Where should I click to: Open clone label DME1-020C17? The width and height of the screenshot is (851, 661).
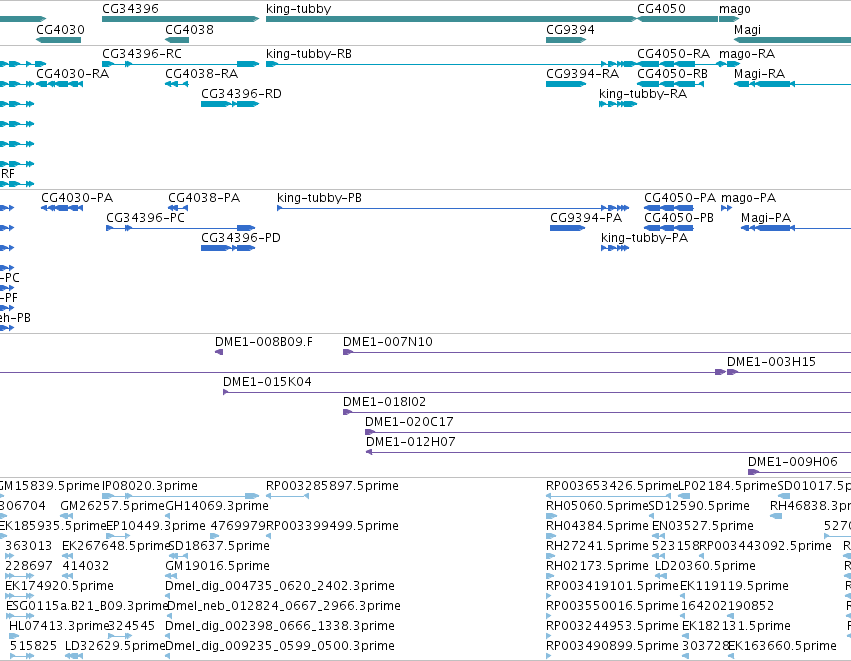point(409,422)
